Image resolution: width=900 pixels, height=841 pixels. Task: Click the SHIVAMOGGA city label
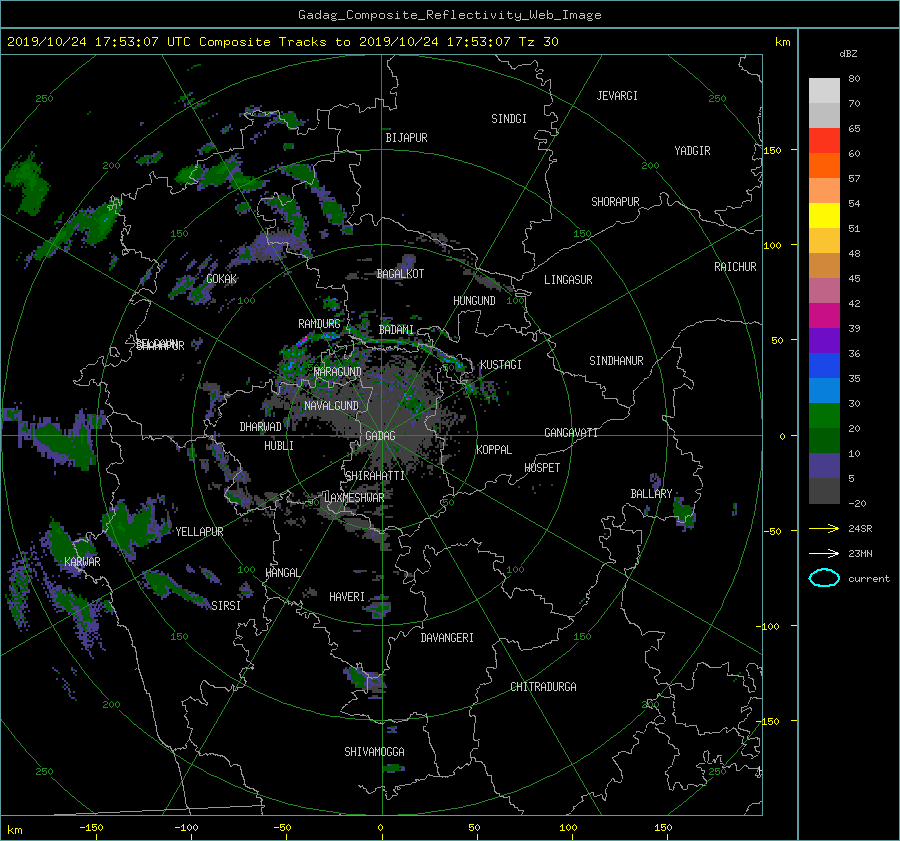tap(374, 752)
